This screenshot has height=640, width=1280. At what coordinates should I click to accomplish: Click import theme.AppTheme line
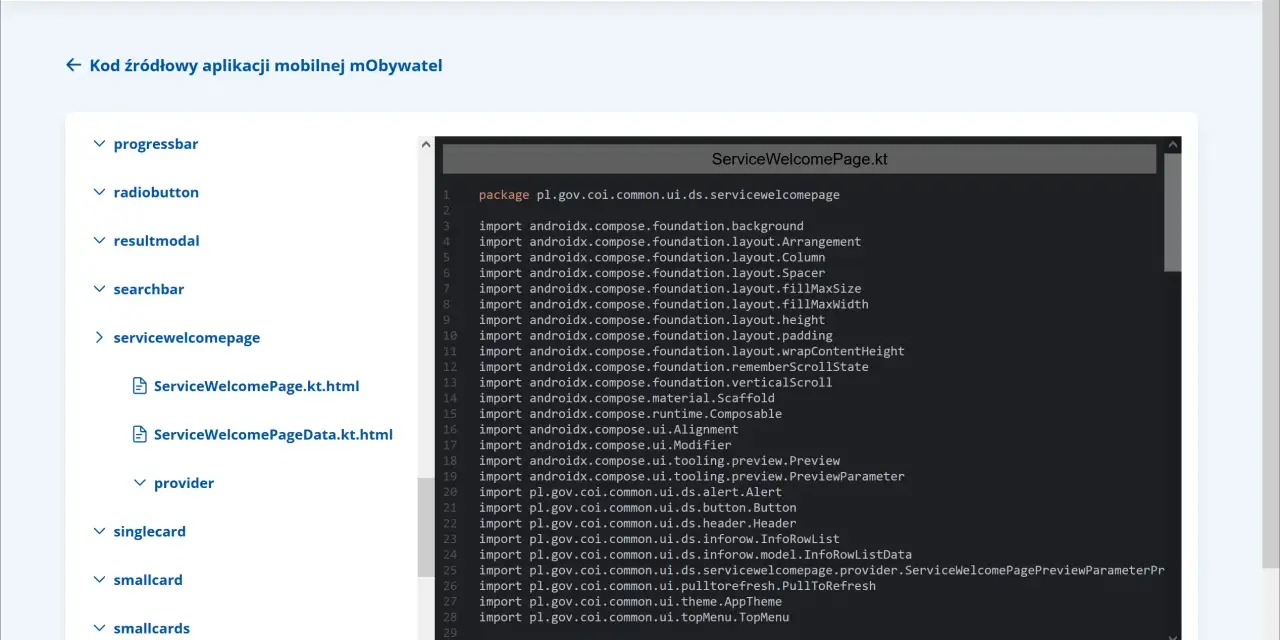[x=630, y=601]
